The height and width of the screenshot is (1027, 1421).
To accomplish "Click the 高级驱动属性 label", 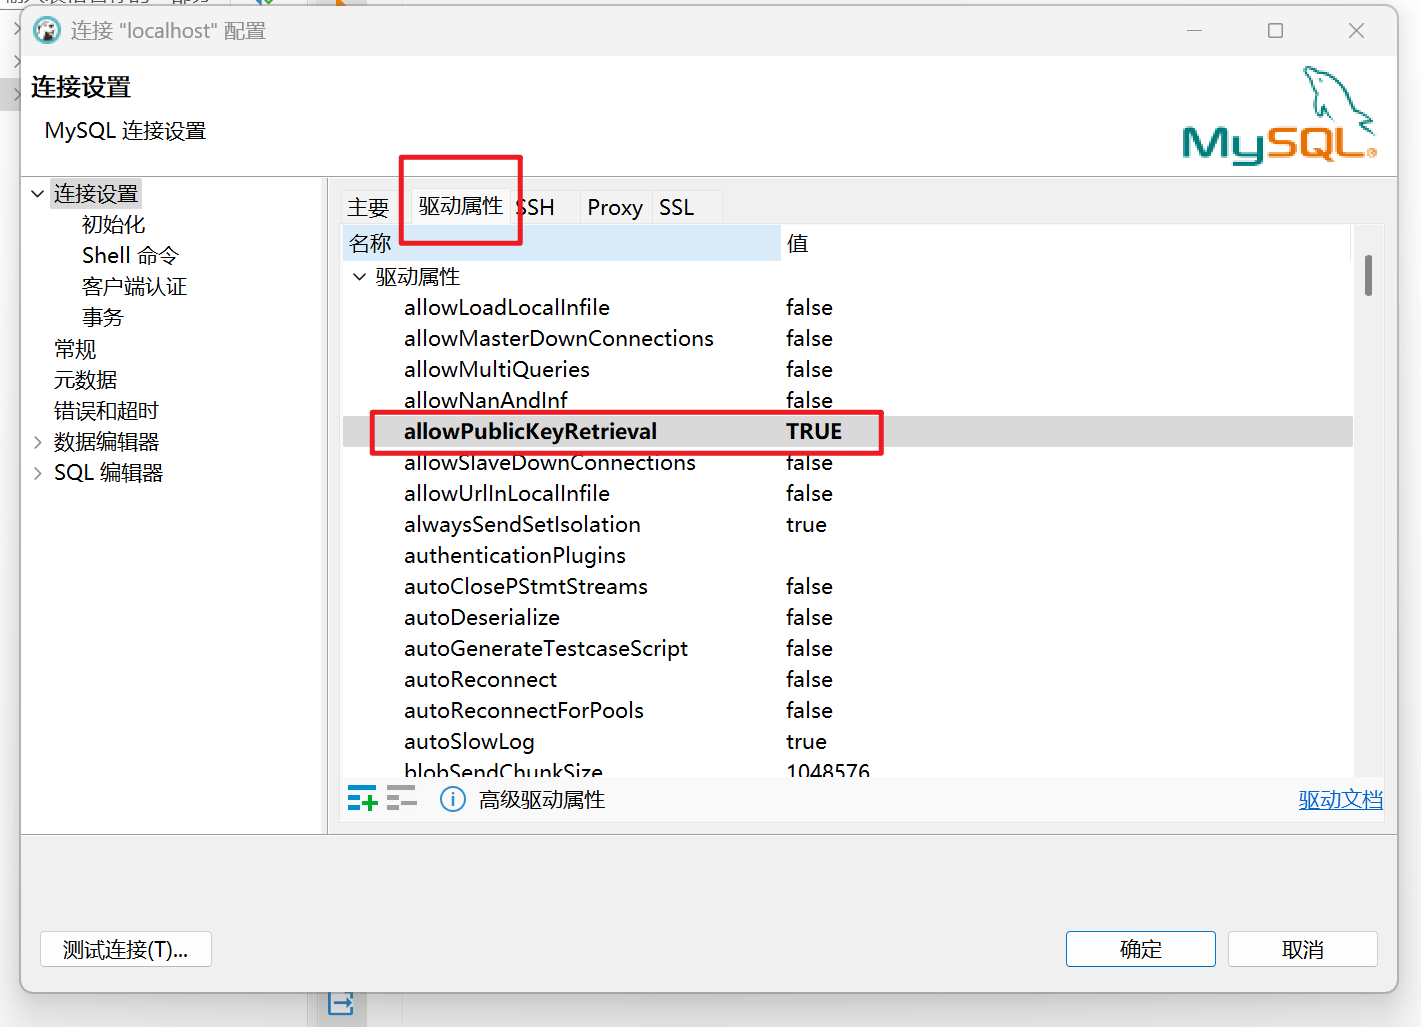I will (542, 799).
